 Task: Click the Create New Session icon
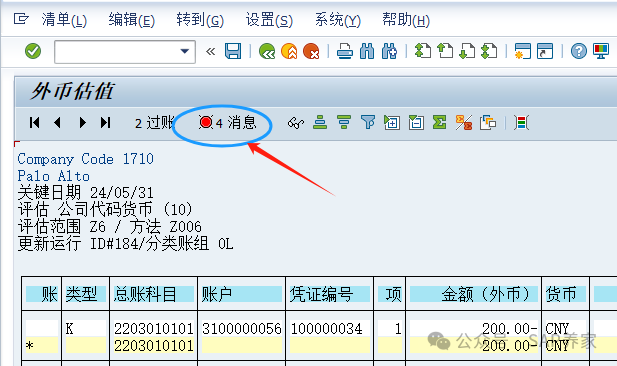[x=523, y=51]
